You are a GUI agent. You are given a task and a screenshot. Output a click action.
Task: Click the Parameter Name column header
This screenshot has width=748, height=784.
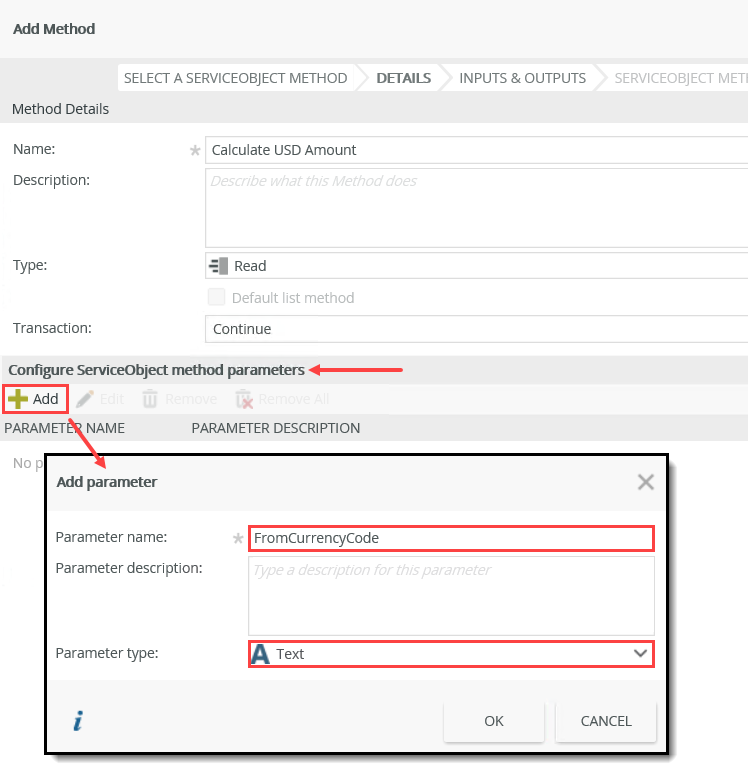[64, 428]
